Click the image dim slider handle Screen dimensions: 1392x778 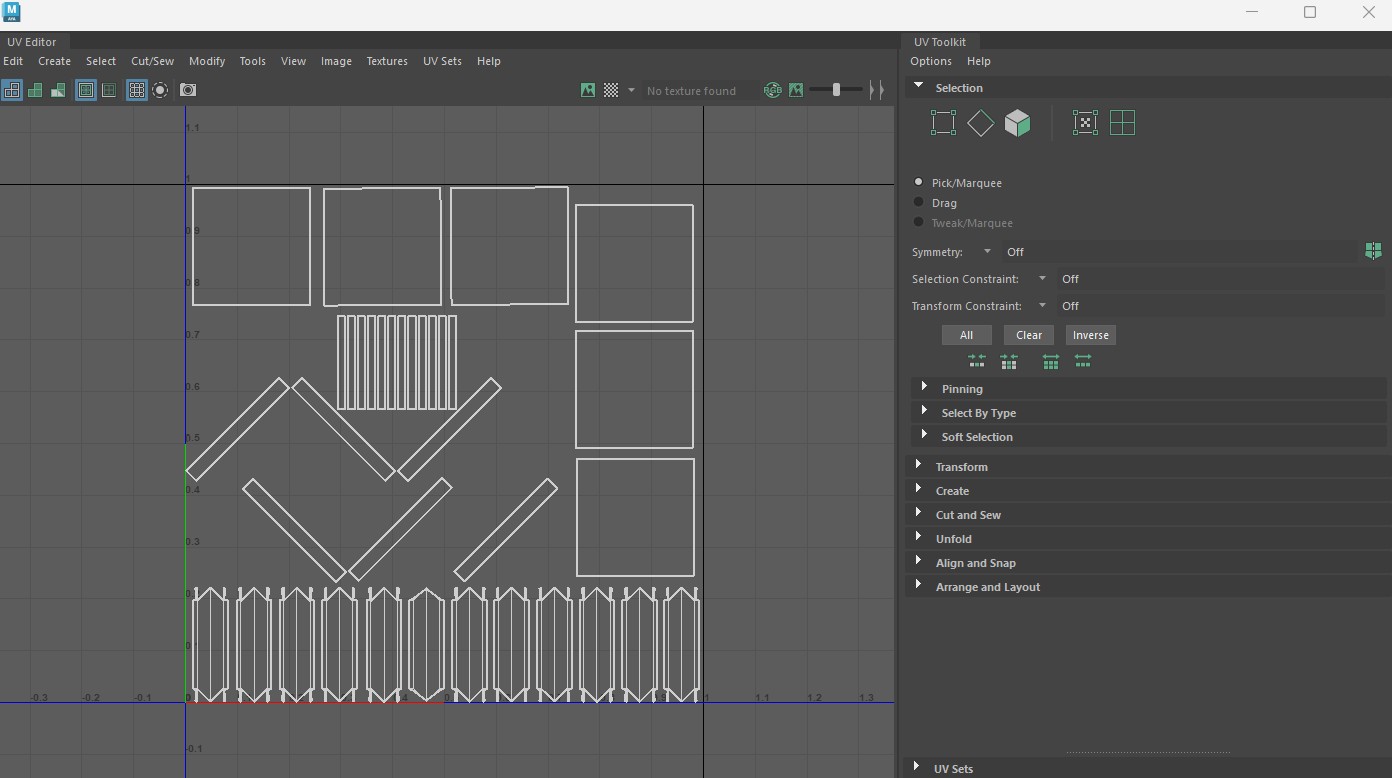(x=836, y=90)
